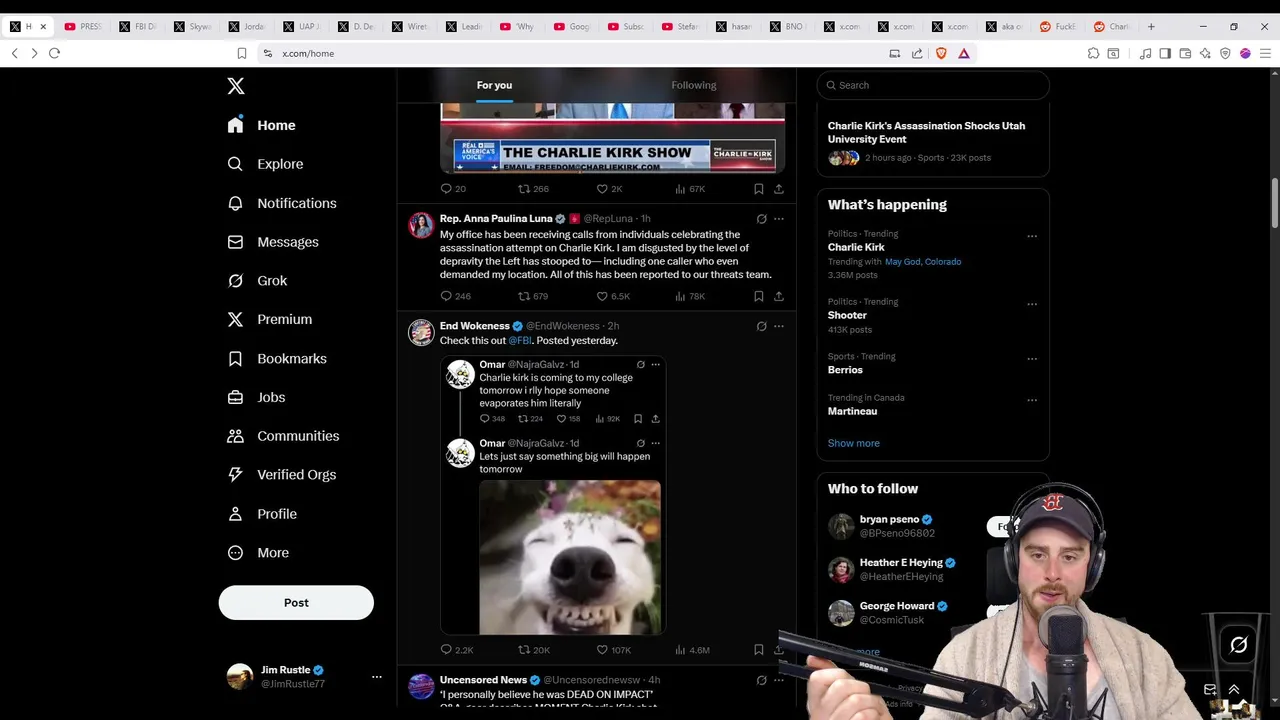
Task: Open the May God, Colorado trending link
Action: point(923,262)
